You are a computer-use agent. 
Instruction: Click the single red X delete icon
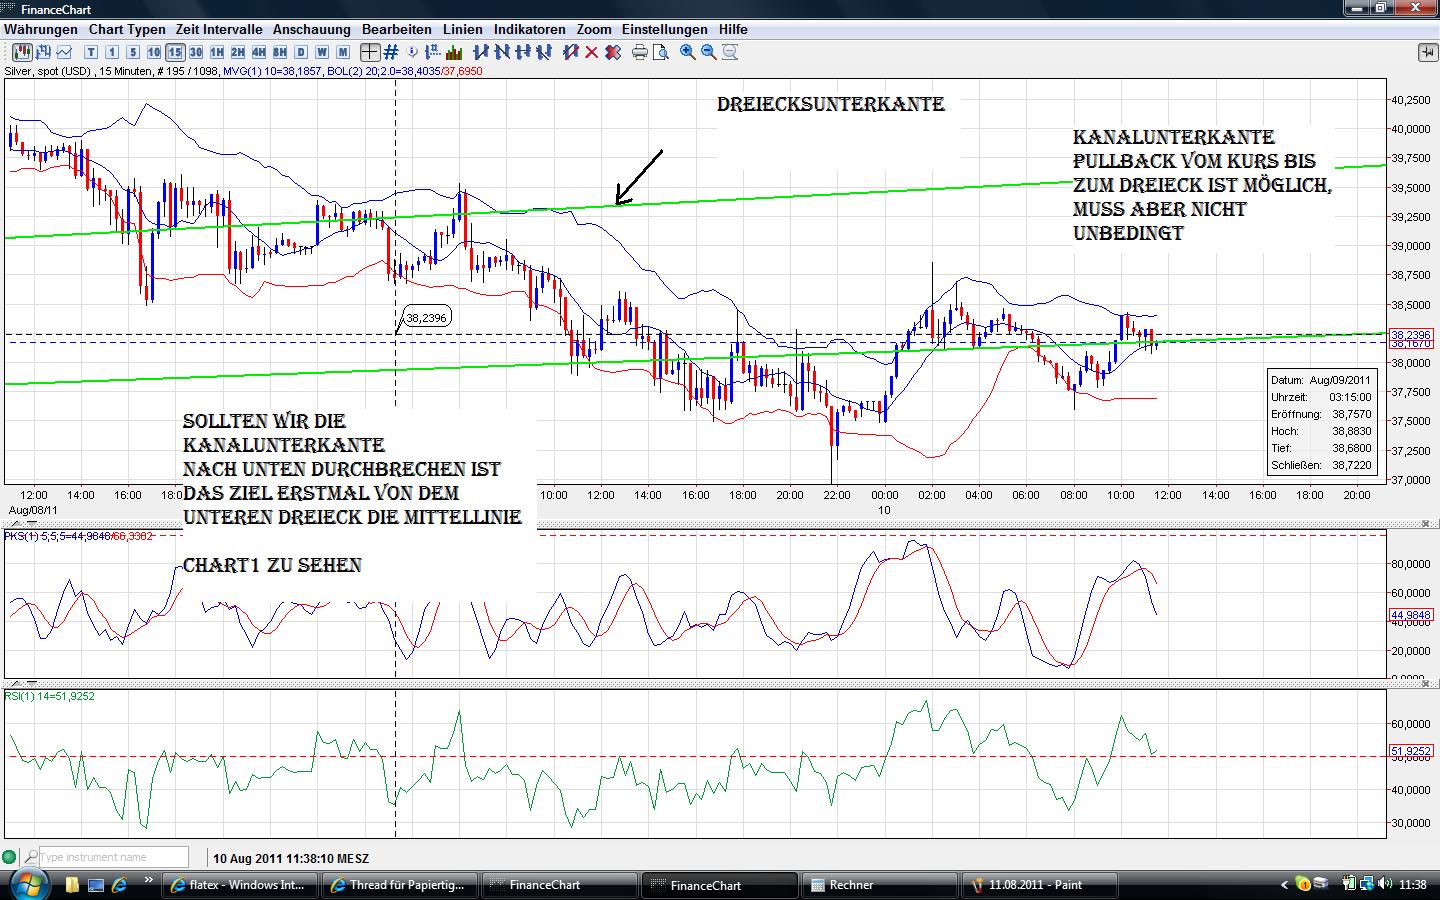coord(592,52)
